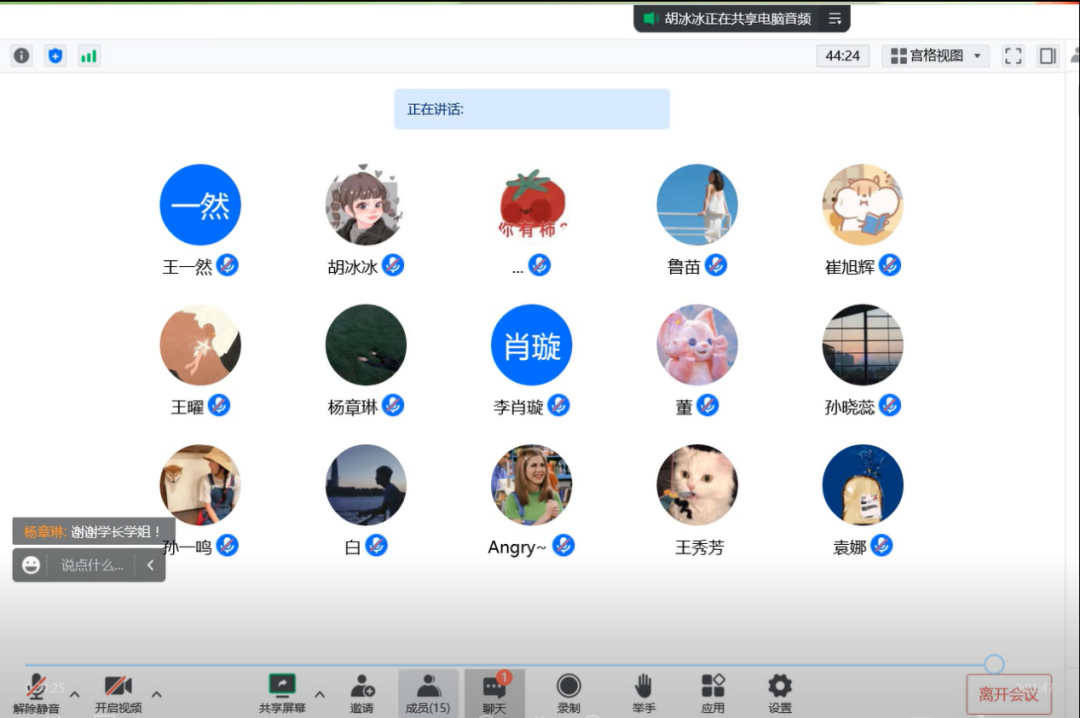Expand audio options arrow beside 解除静音
This screenshot has height=718, width=1080.
tap(74, 694)
